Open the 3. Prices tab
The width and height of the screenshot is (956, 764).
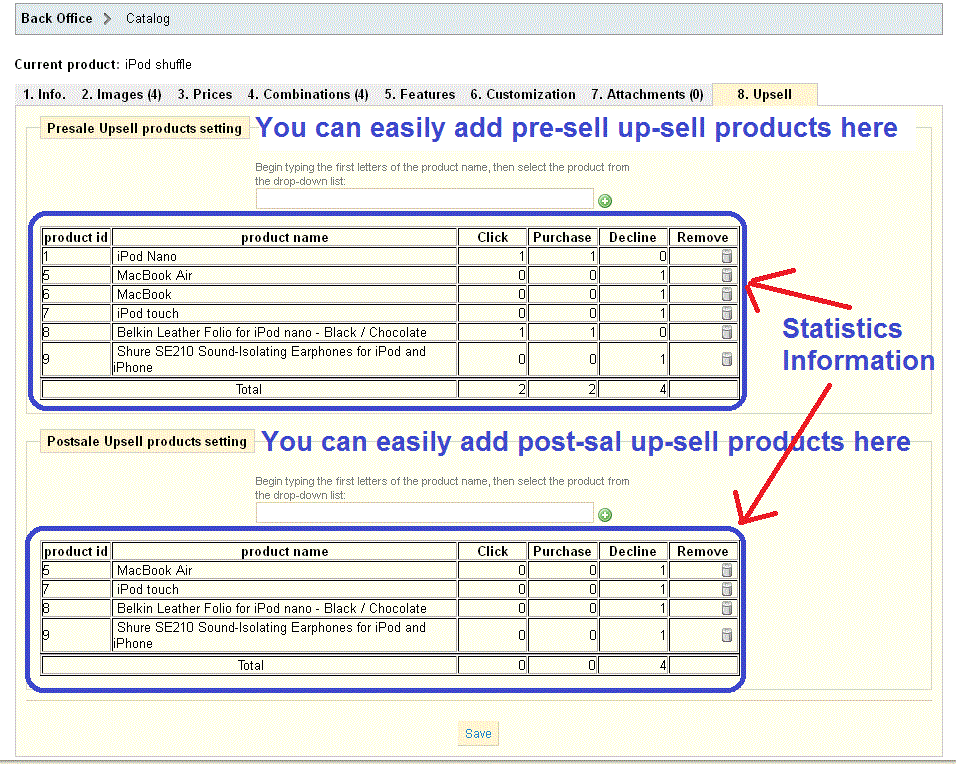coord(205,95)
